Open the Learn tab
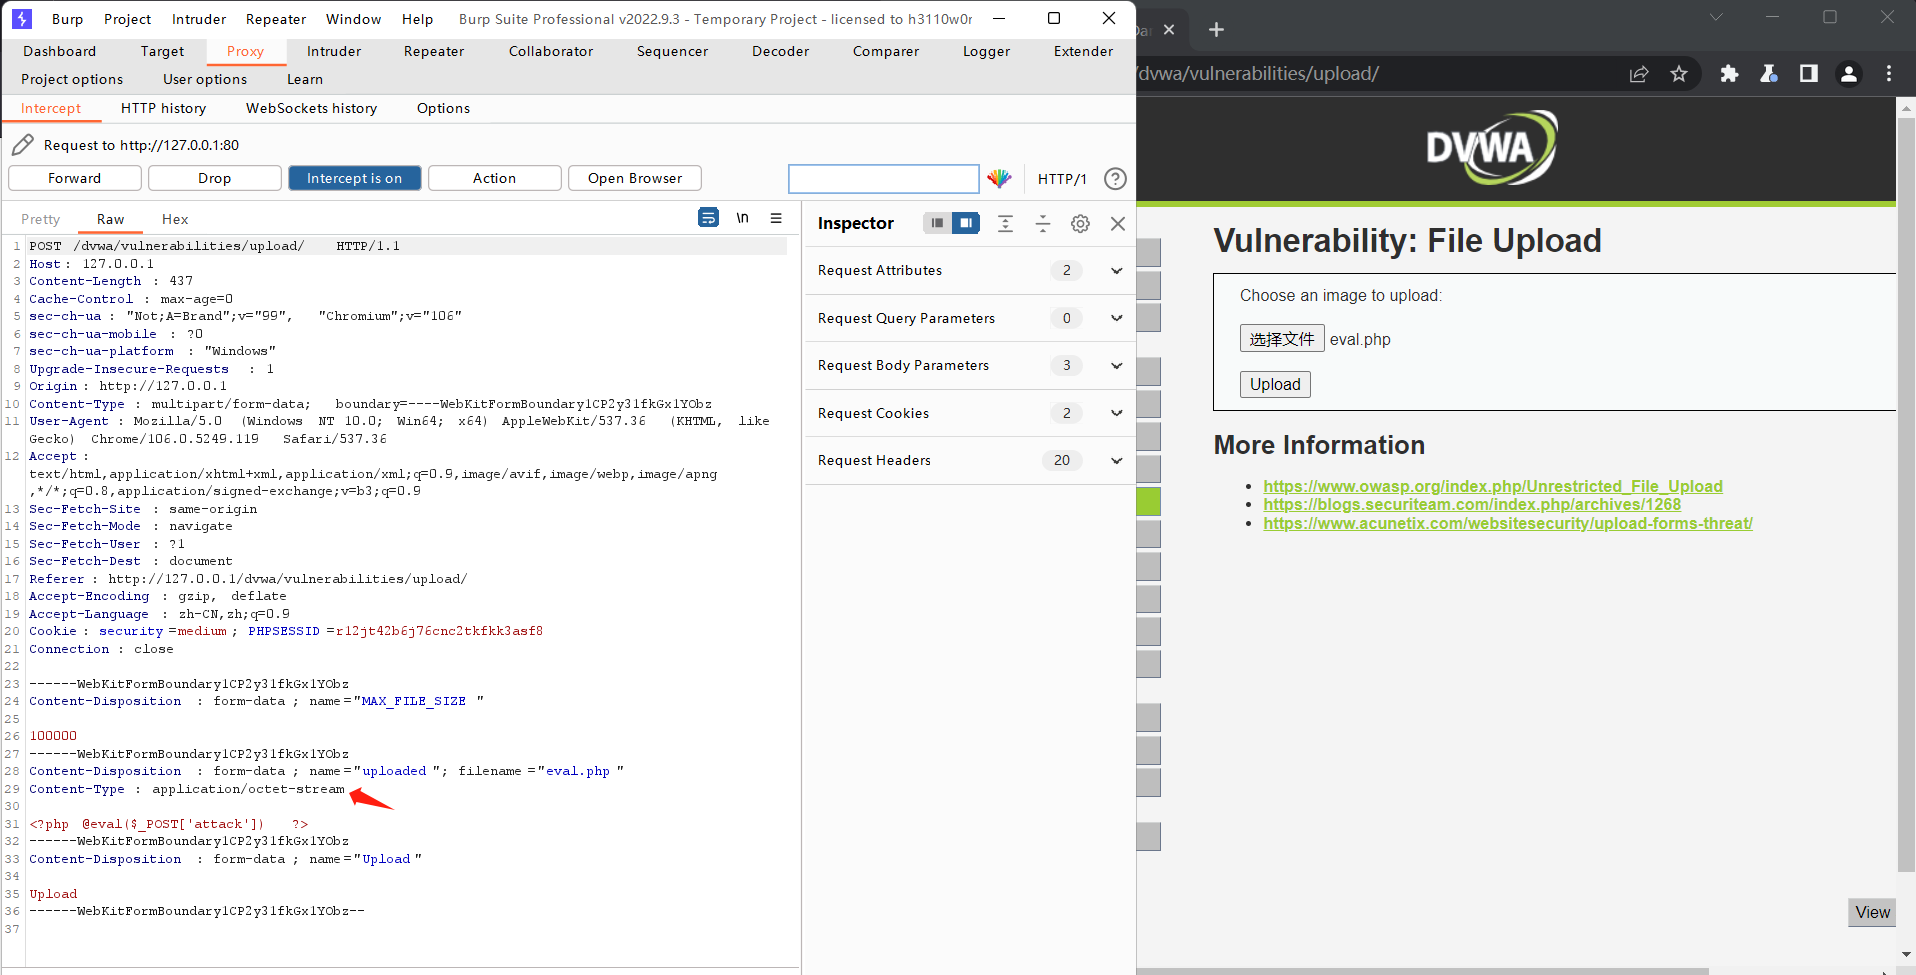This screenshot has height=975, width=1916. click(x=305, y=79)
